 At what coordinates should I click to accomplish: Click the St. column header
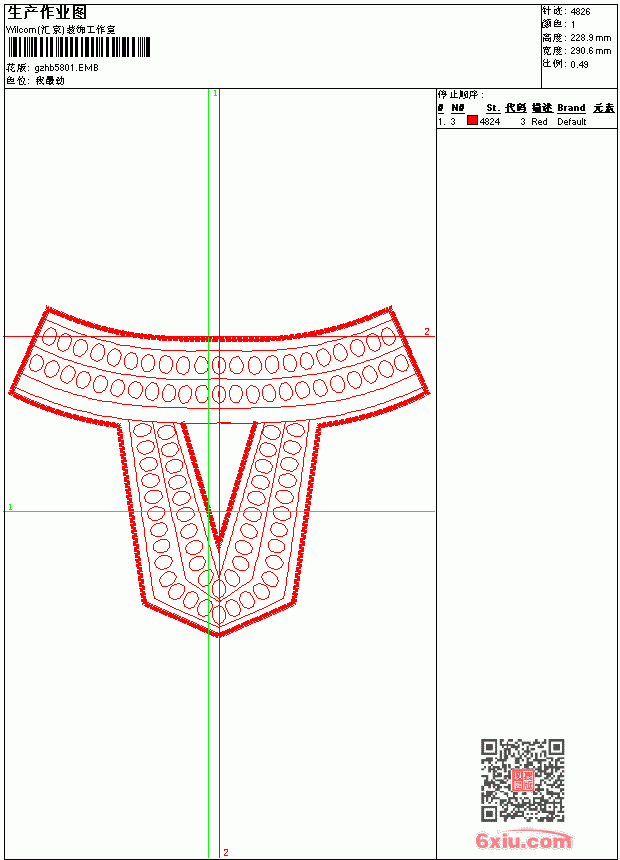[493, 108]
